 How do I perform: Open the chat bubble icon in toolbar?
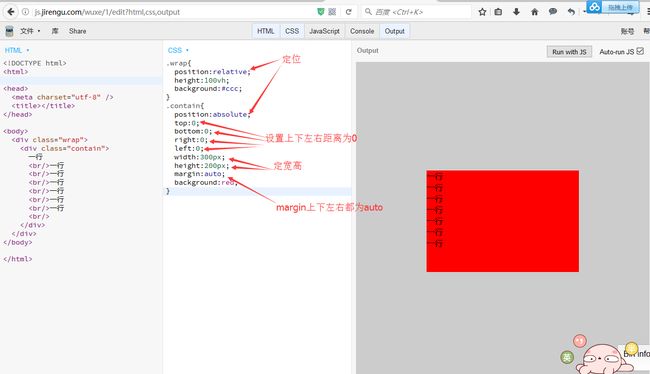pos(553,12)
